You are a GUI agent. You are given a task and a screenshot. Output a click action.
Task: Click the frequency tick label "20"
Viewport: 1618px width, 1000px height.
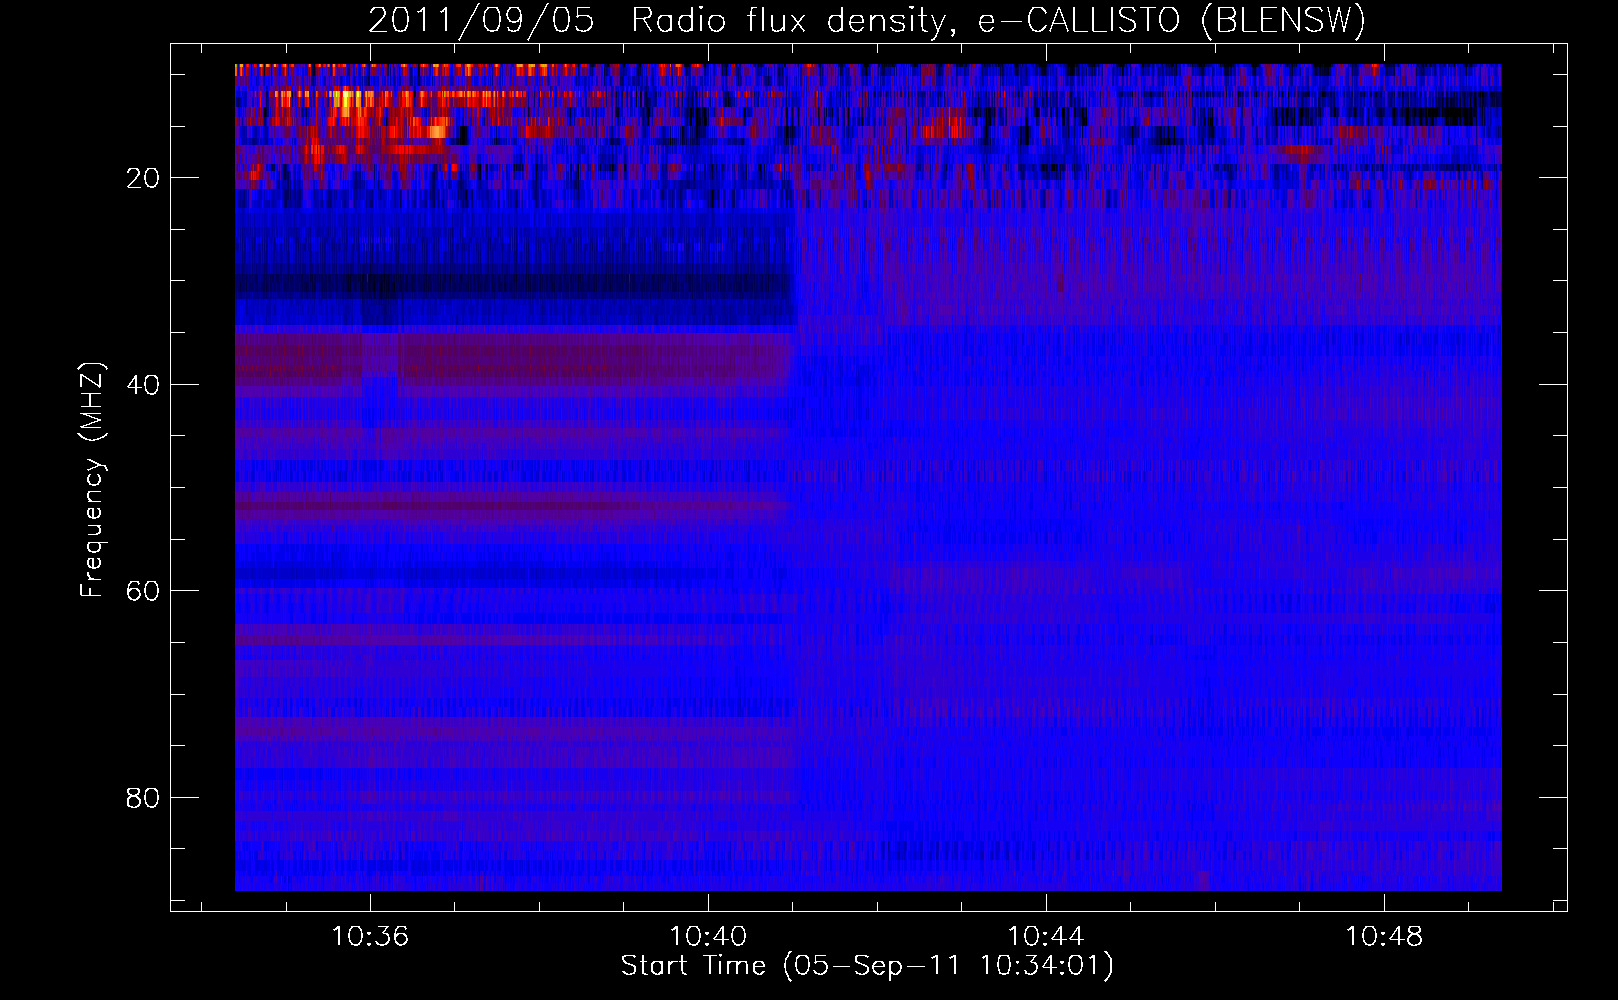[143, 178]
